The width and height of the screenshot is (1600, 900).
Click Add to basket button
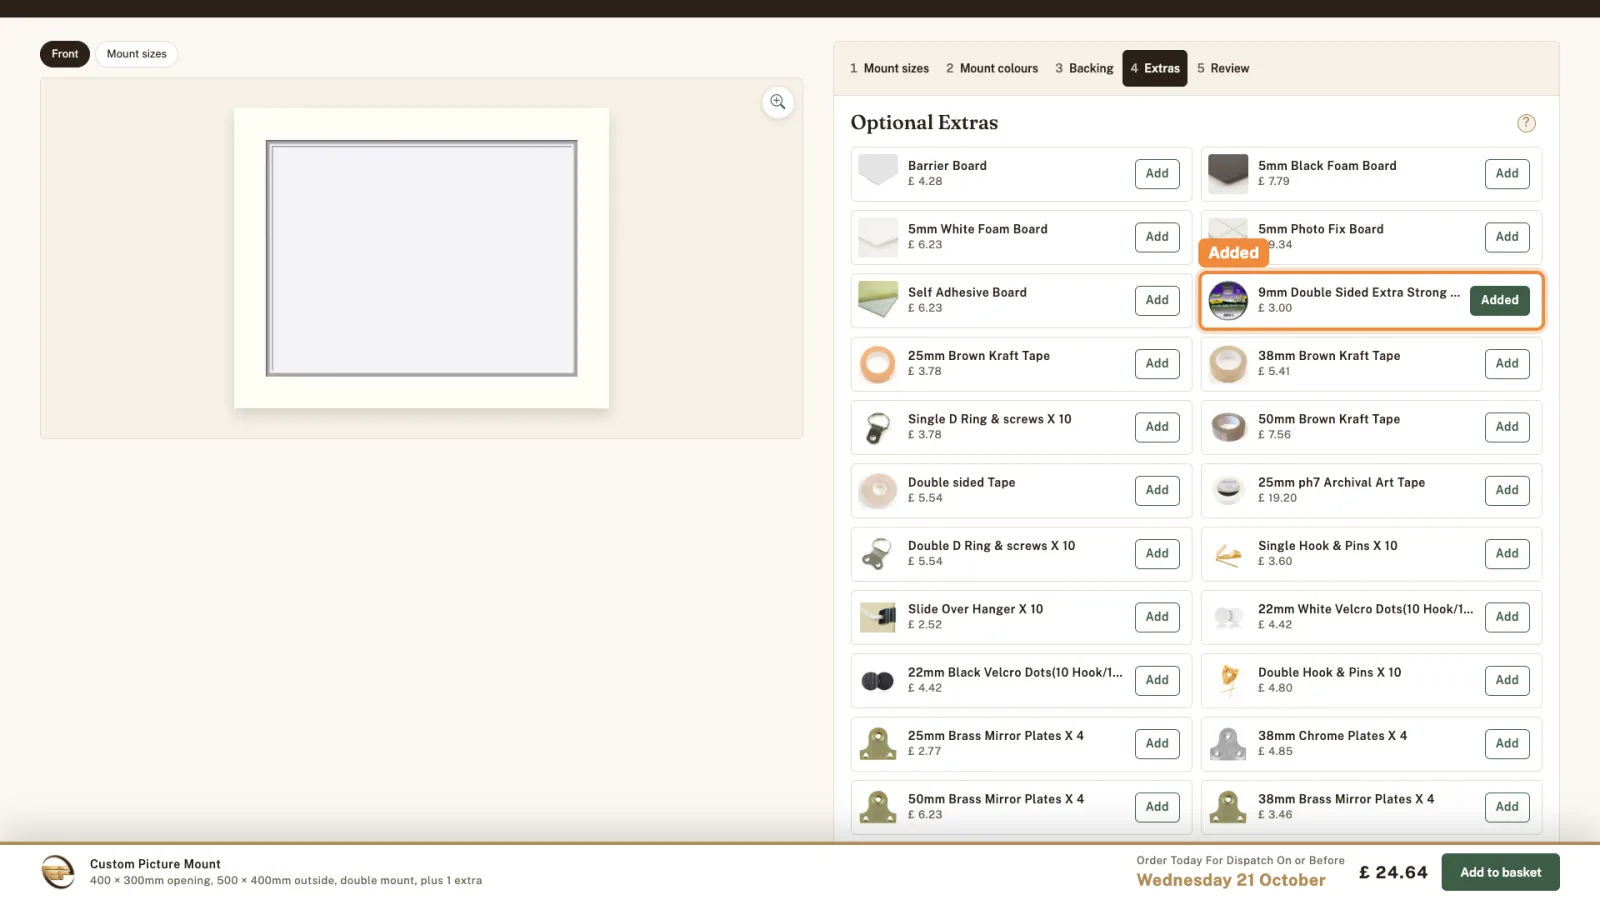(x=1500, y=872)
